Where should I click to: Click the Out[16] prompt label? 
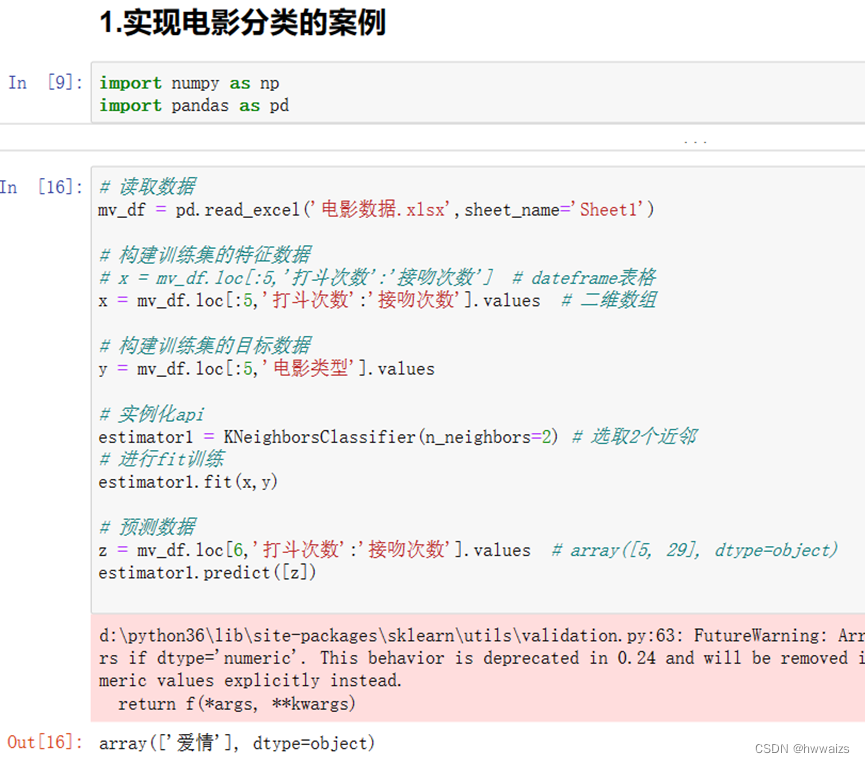tap(45, 743)
